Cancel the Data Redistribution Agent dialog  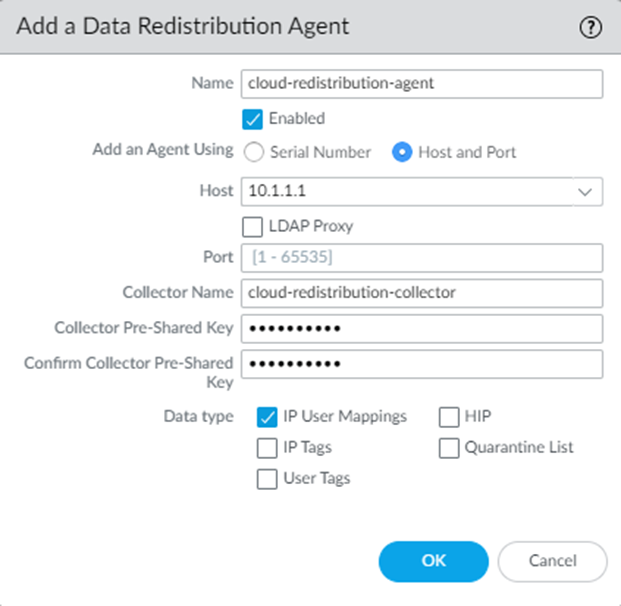tap(552, 561)
